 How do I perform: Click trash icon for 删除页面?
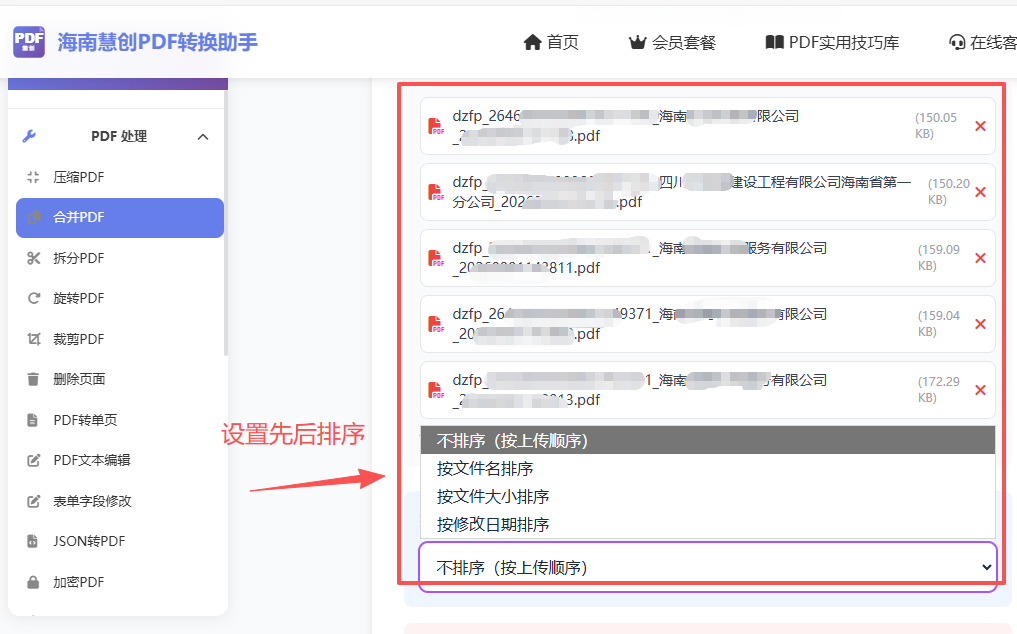pyautogui.click(x=33, y=379)
